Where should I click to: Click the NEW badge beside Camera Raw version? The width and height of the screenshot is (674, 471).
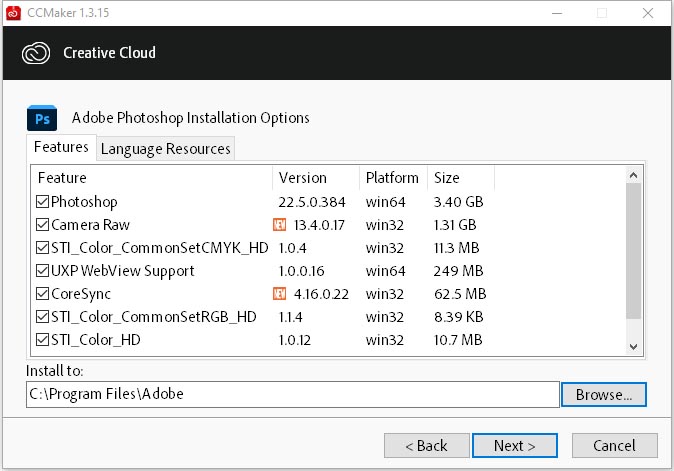279,224
